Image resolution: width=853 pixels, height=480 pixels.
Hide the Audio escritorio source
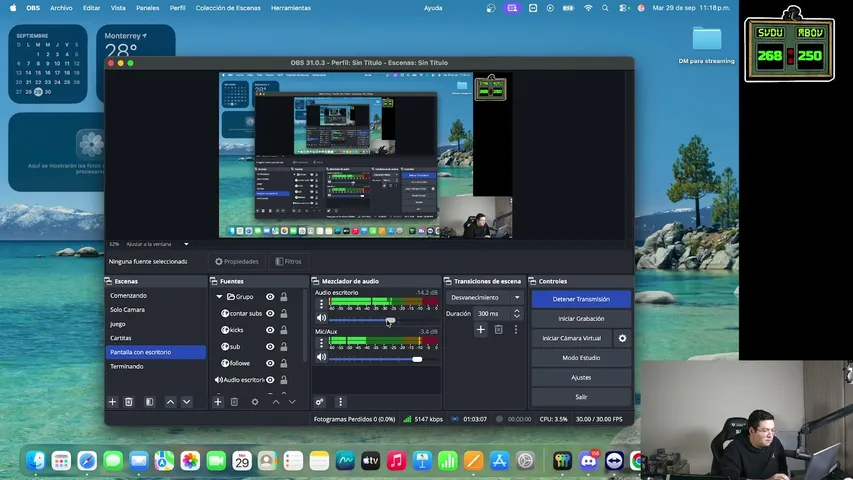pyautogui.click(x=270, y=379)
